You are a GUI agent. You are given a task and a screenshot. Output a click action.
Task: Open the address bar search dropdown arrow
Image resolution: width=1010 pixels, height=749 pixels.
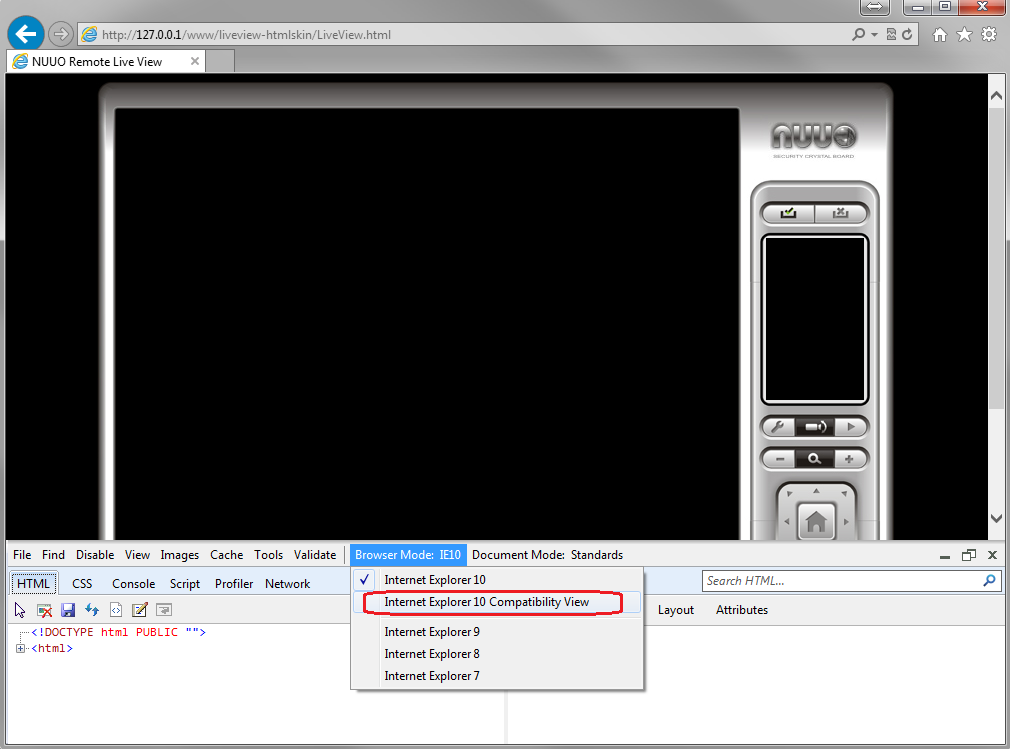pos(874,34)
